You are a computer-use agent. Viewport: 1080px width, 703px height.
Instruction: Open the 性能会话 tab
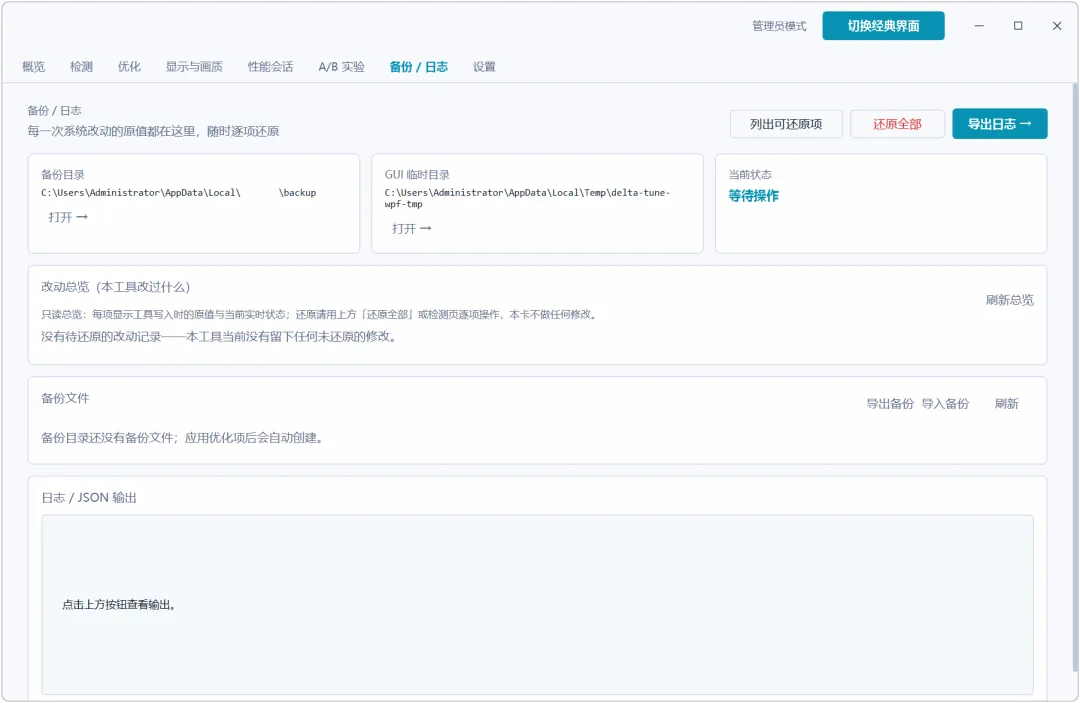pyautogui.click(x=270, y=67)
